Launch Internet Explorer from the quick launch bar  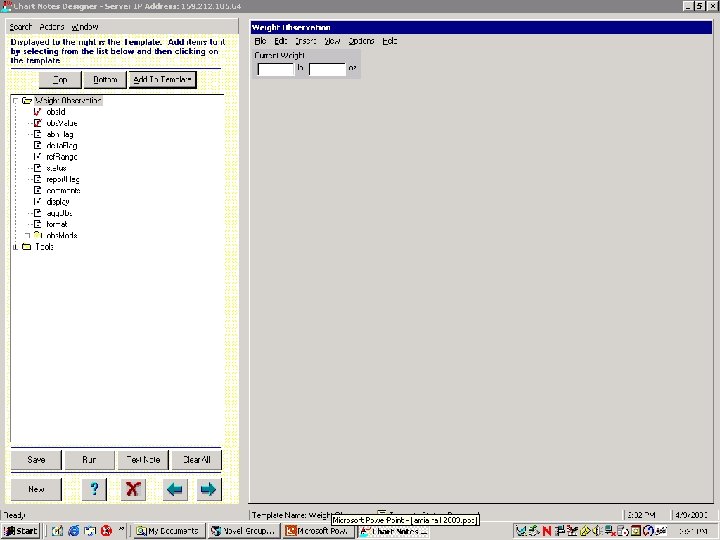click(x=73, y=531)
